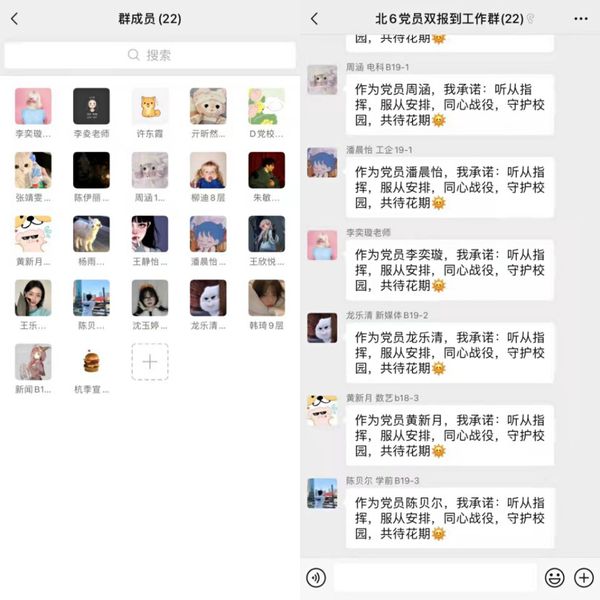This screenshot has width=600, height=600.
Task: Tap 龙乐清's avatar in the chat
Action: point(322,328)
